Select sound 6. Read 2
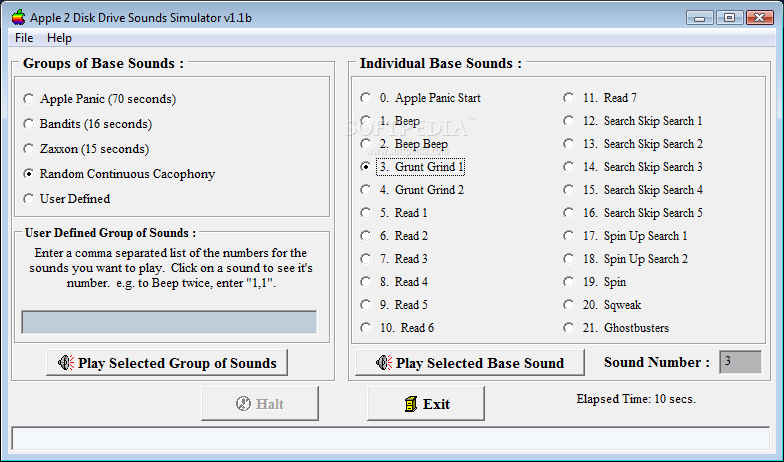 click(394, 236)
